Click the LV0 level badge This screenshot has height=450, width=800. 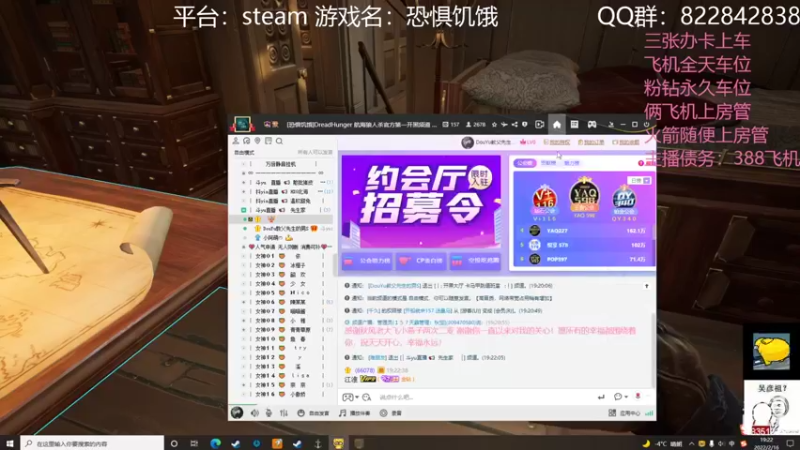pos(528,142)
